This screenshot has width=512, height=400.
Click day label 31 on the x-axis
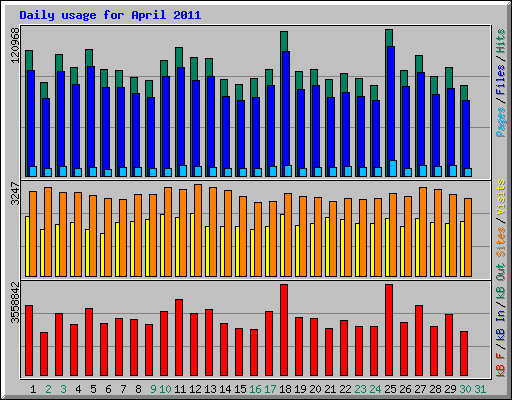(480, 389)
